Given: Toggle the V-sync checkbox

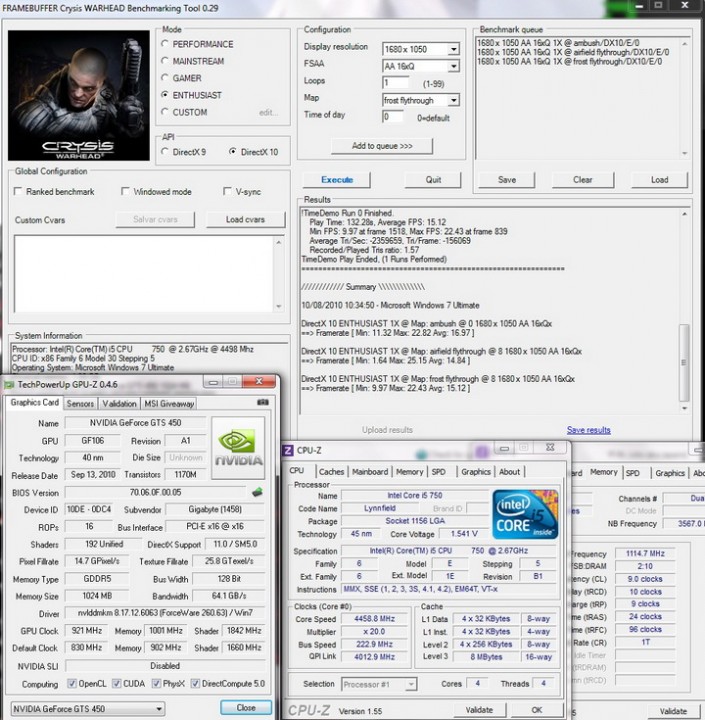Looking at the screenshot, I should pos(227,191).
